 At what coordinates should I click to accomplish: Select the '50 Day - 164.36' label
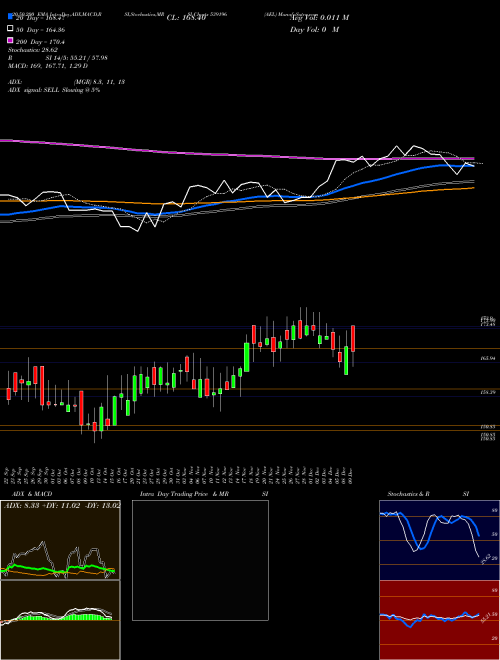pyautogui.click(x=40, y=29)
